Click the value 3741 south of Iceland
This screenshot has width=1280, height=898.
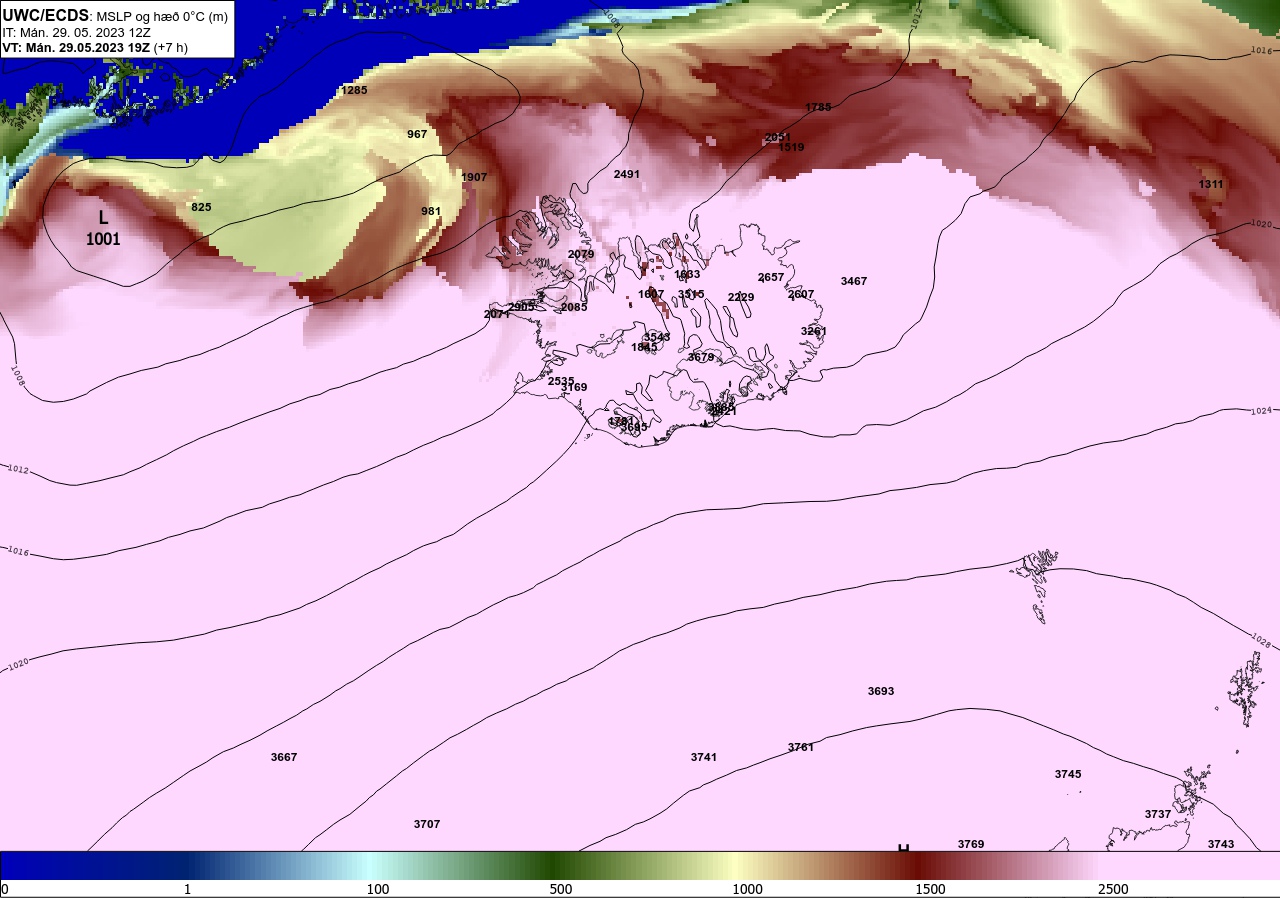704,757
